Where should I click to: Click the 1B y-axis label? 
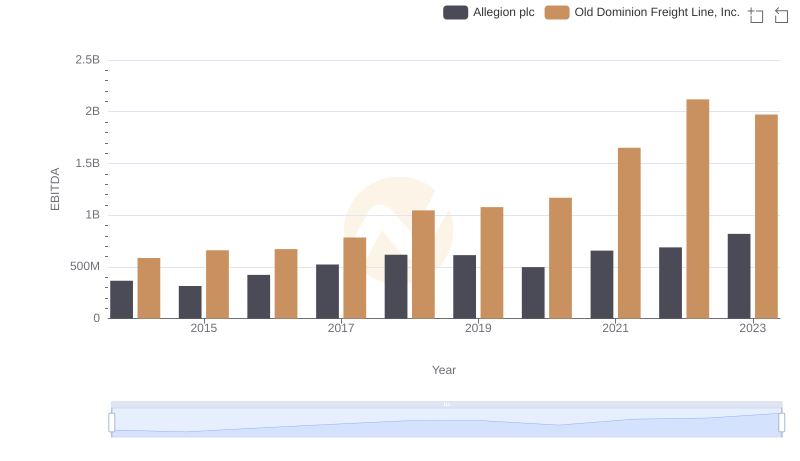click(92, 215)
